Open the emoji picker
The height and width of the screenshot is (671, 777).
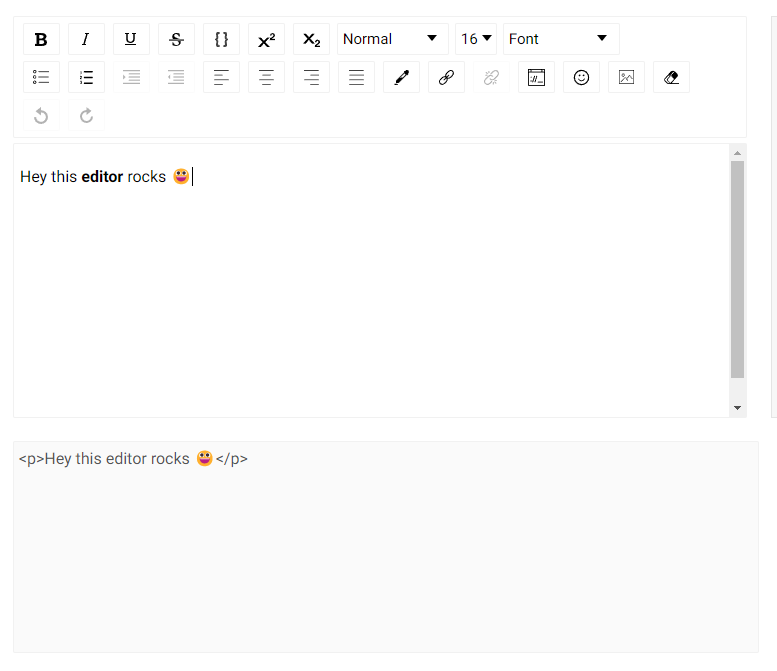581,77
